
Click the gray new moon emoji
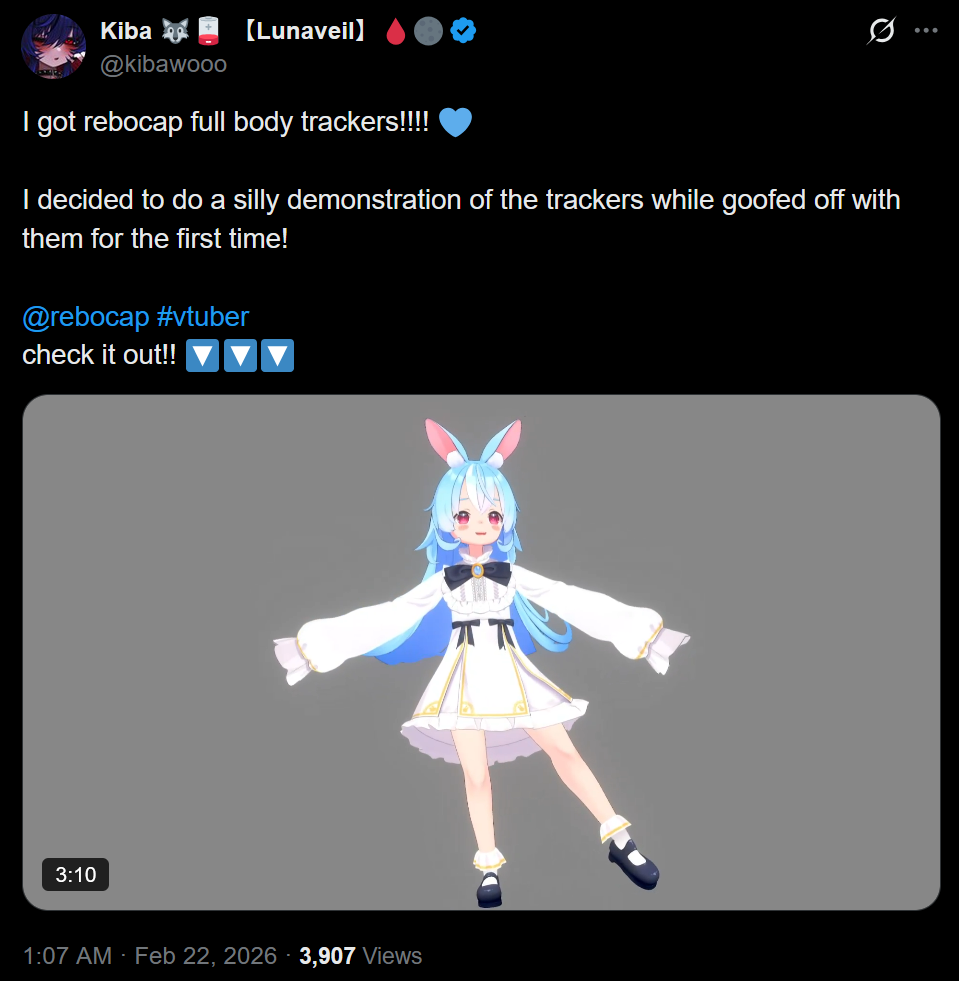[428, 31]
